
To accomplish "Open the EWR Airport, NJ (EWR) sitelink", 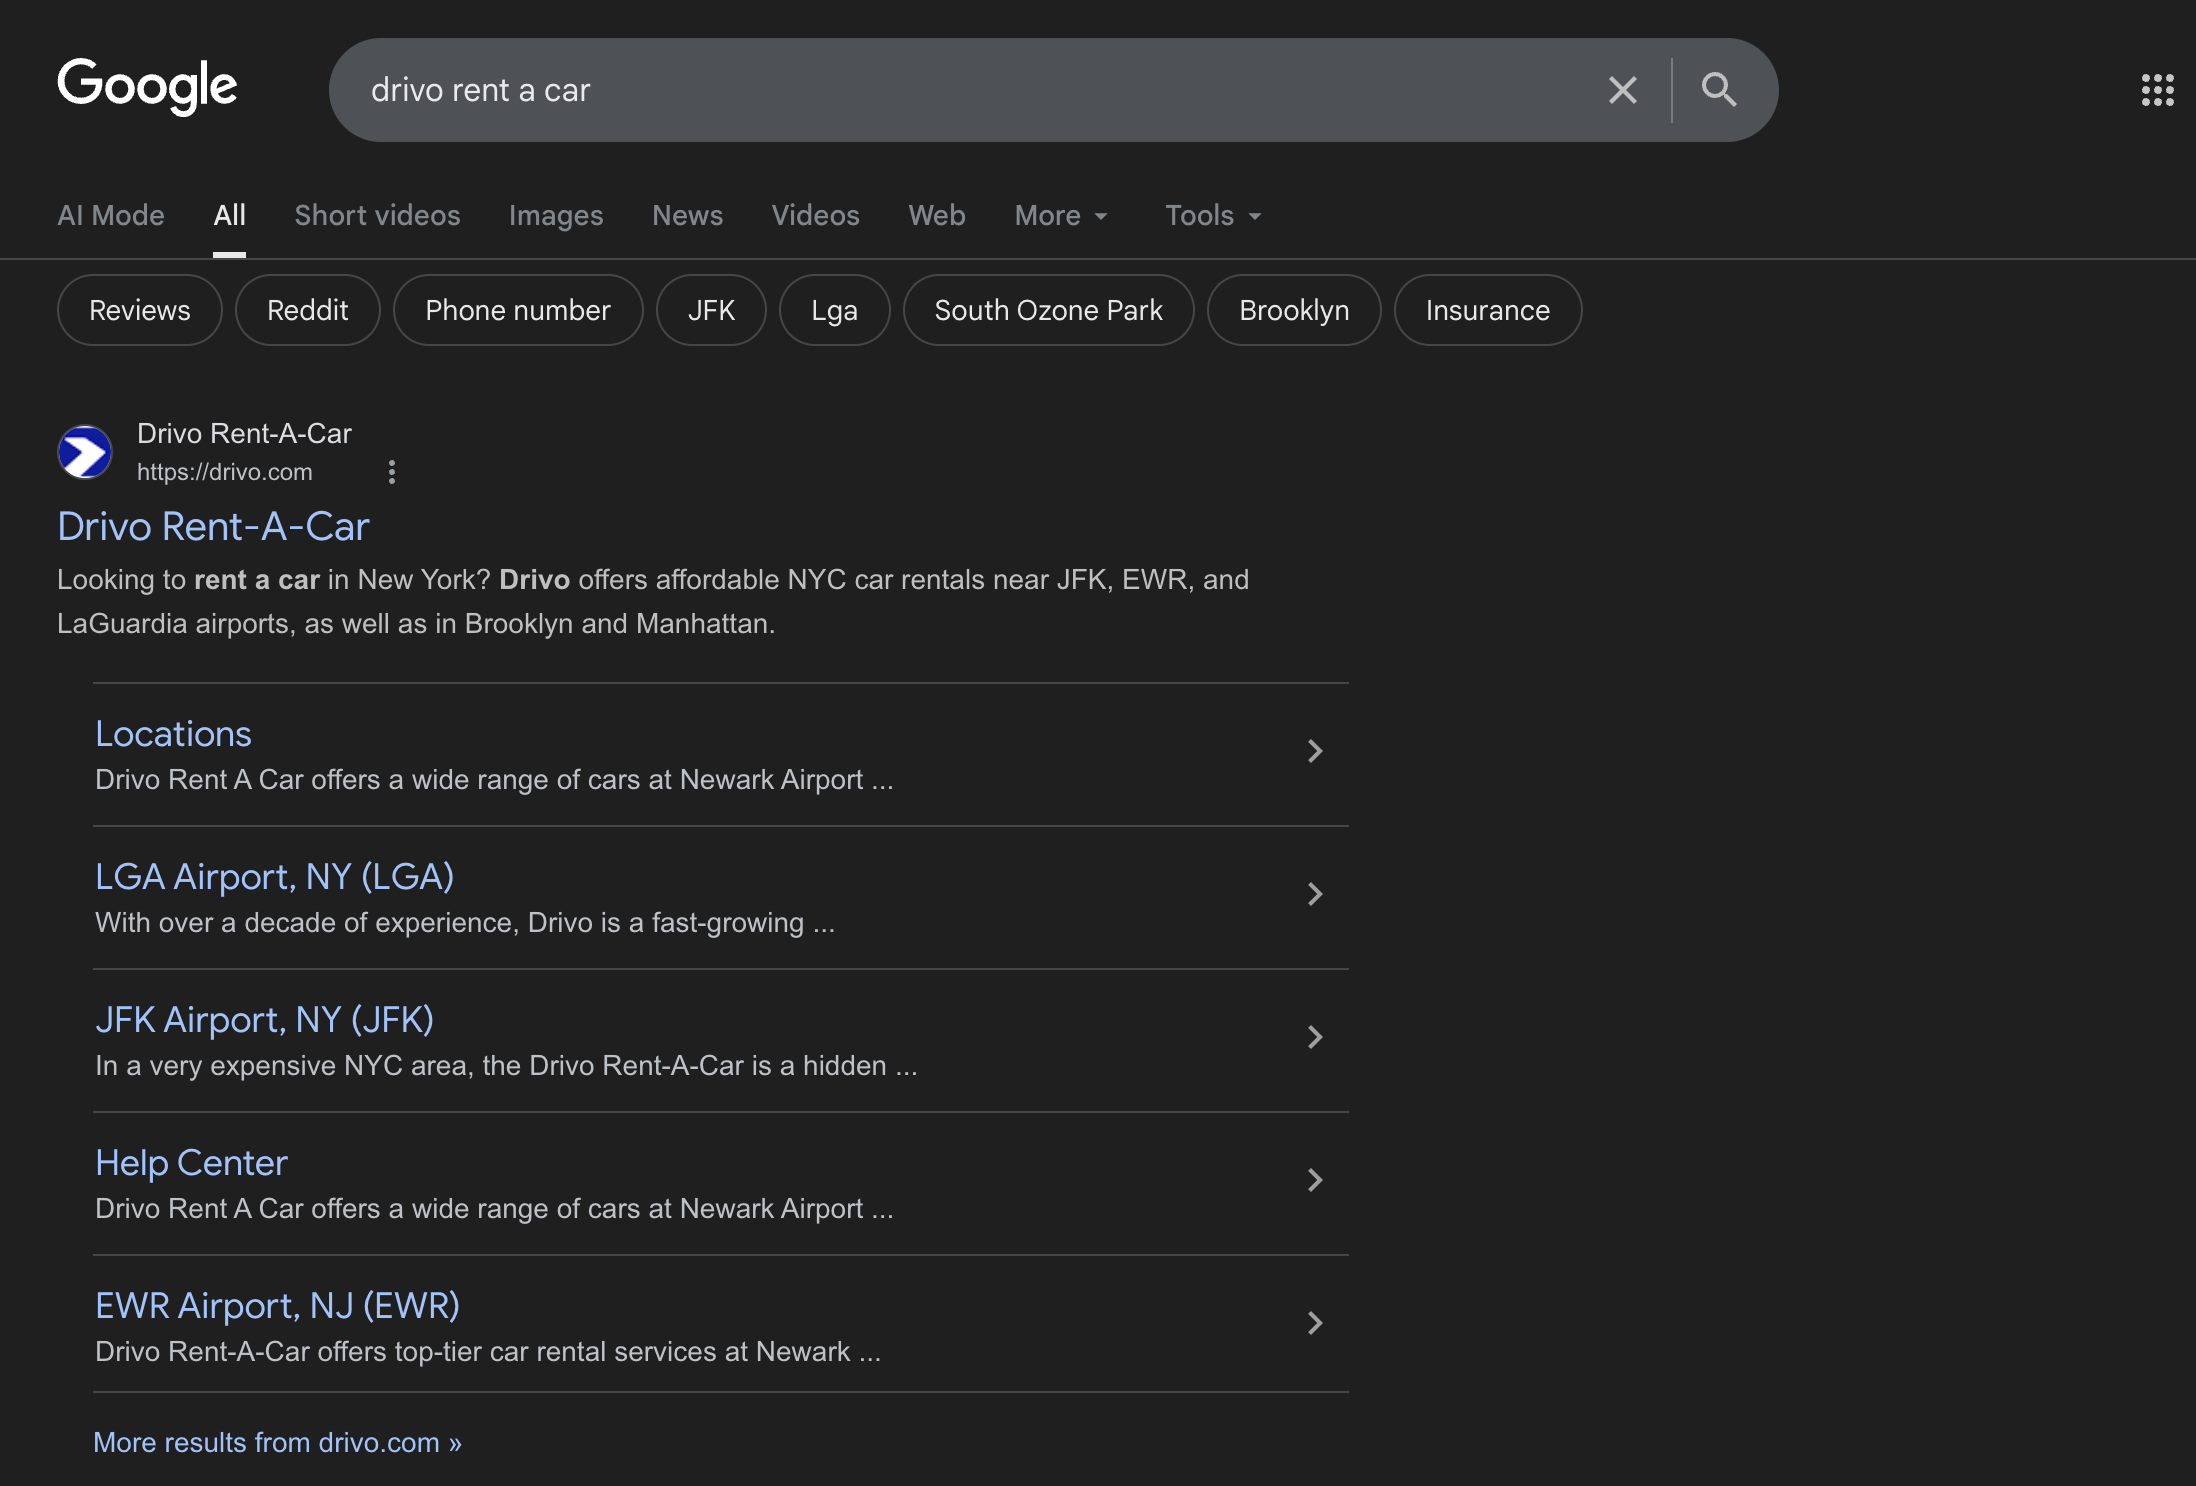I will (278, 1306).
